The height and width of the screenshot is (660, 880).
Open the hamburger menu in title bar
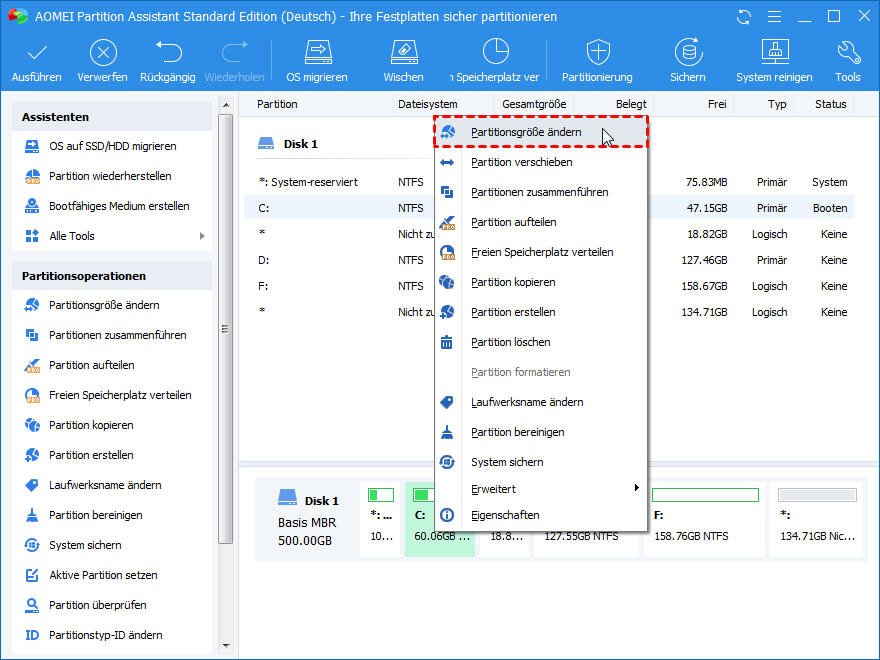(x=774, y=17)
